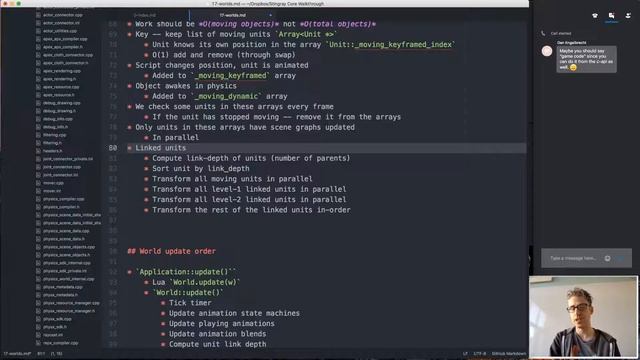Select physics_scene_objects.h file
The width and height of the screenshot is (640, 360).
tap(66, 255)
